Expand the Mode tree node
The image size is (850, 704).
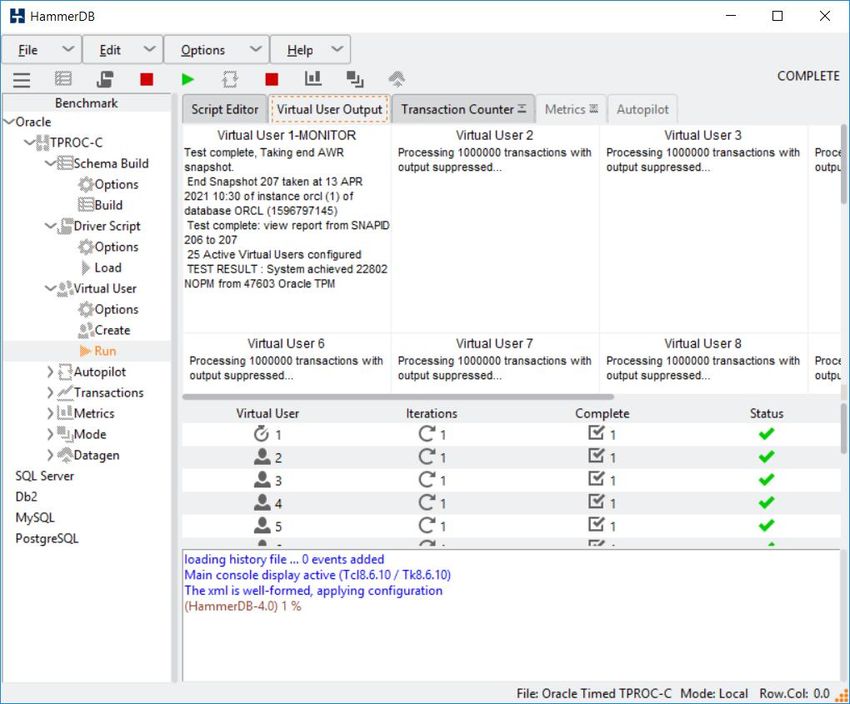click(x=50, y=434)
